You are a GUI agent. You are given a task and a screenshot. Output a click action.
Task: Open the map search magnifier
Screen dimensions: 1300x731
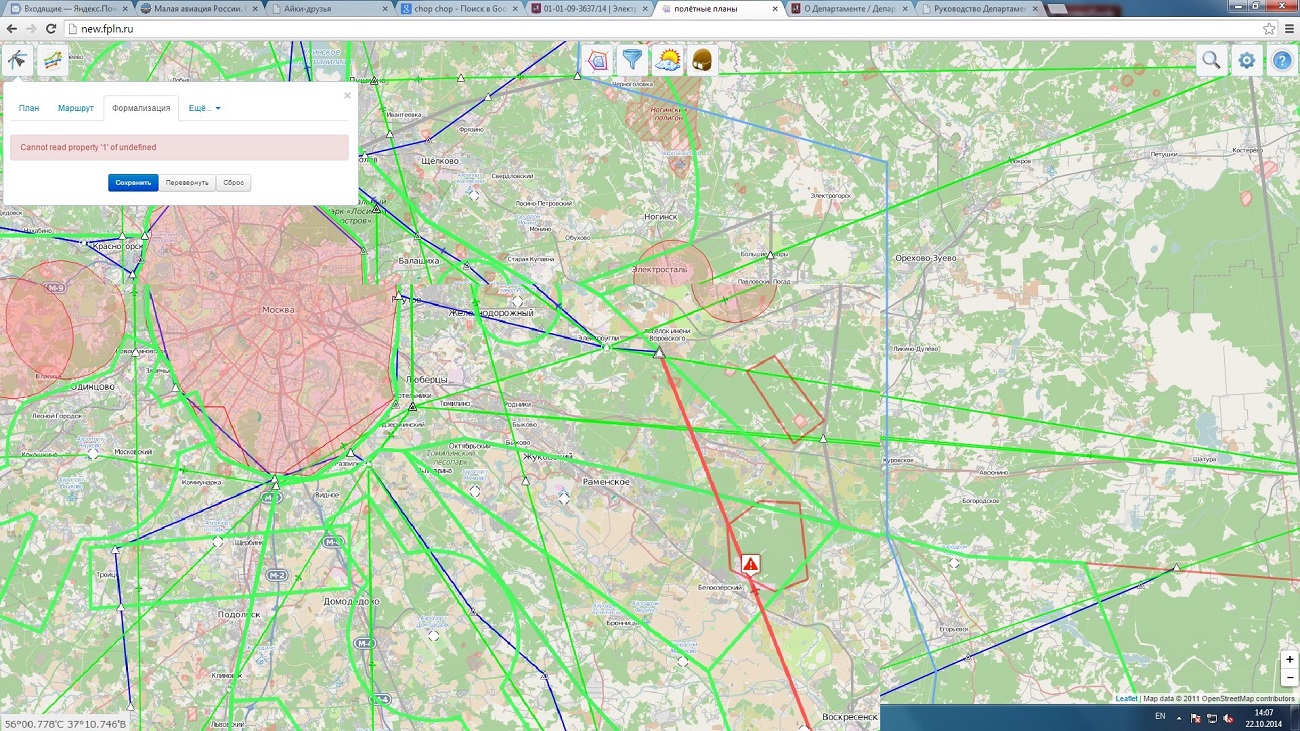click(1211, 60)
